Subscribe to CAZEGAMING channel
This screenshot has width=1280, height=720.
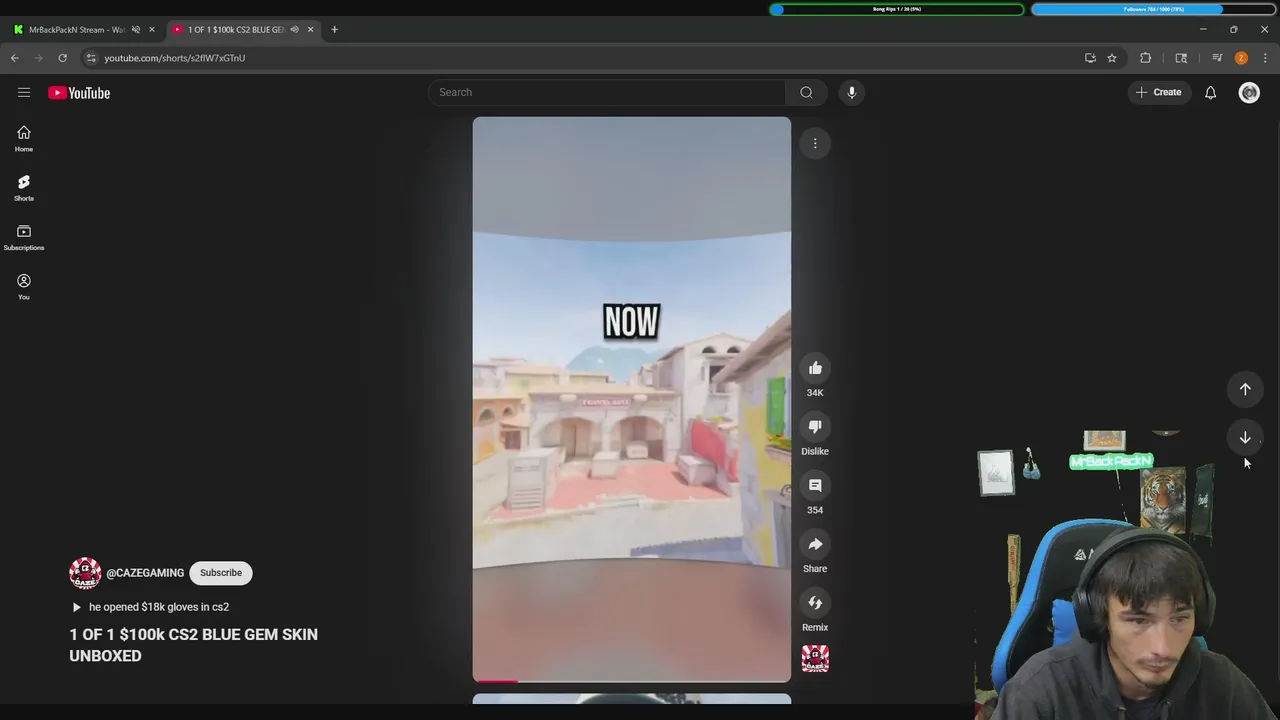tap(221, 573)
